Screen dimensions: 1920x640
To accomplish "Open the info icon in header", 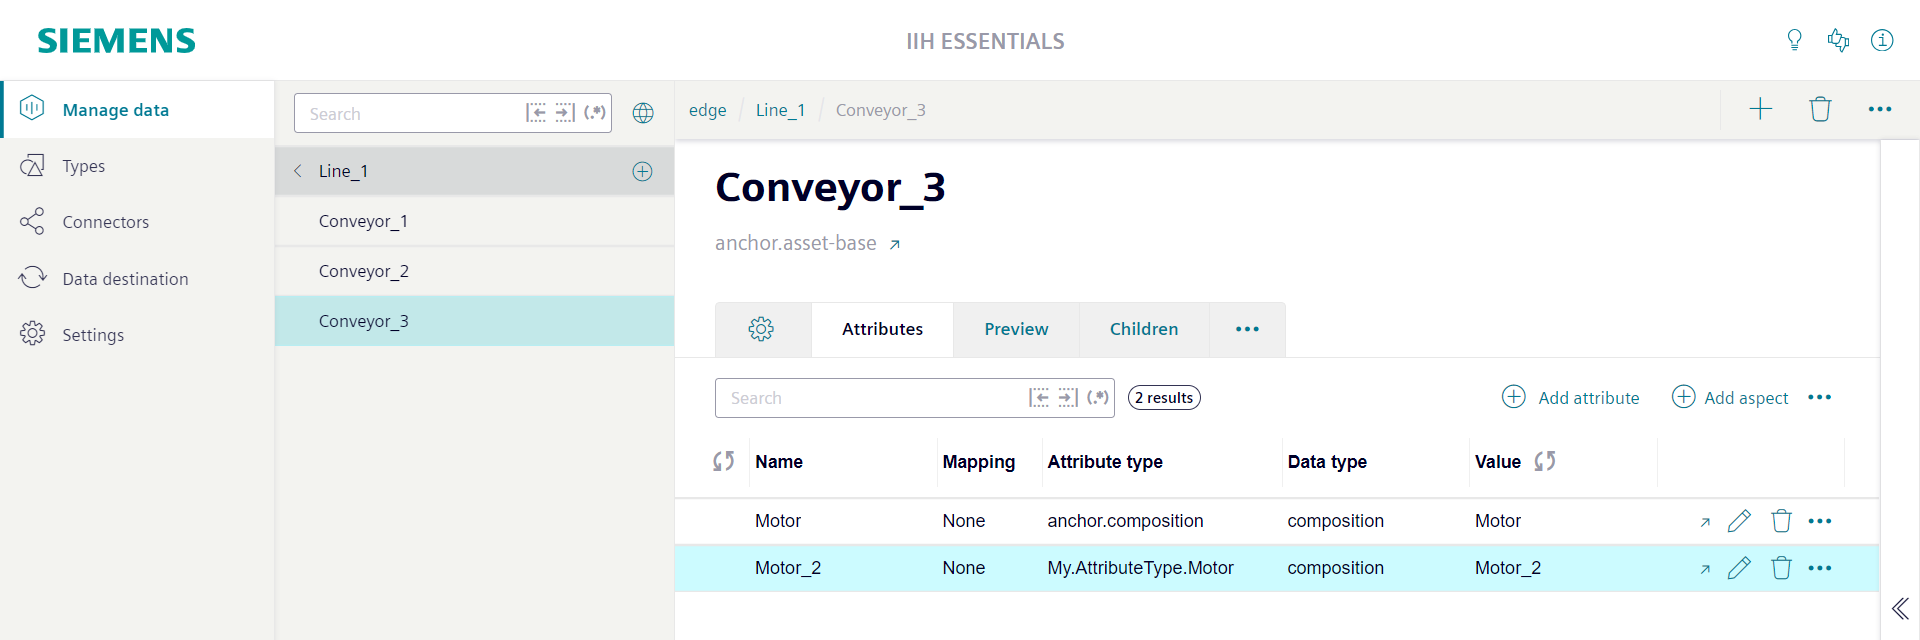I will pos(1882,40).
